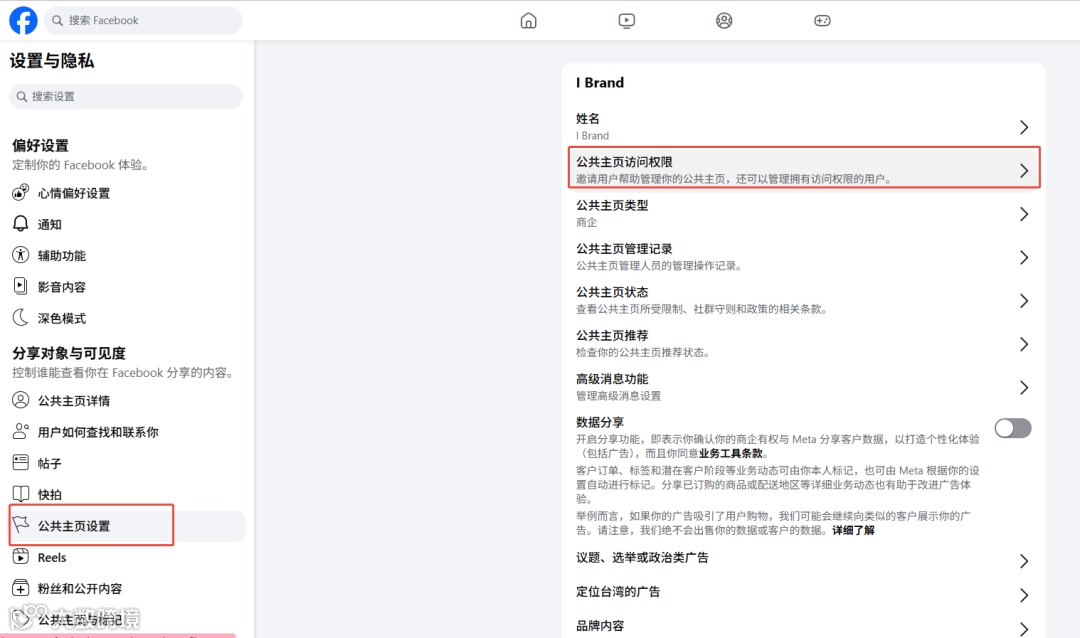Expand the 品牌内容 chevron
This screenshot has width=1080, height=638.
click(1024, 629)
